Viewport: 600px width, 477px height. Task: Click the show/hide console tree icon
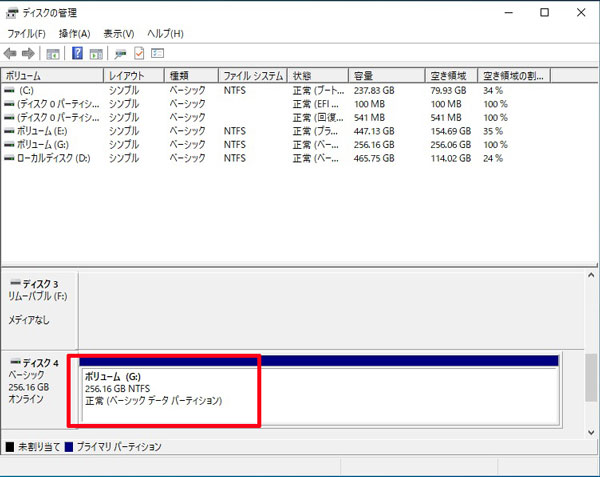53,53
